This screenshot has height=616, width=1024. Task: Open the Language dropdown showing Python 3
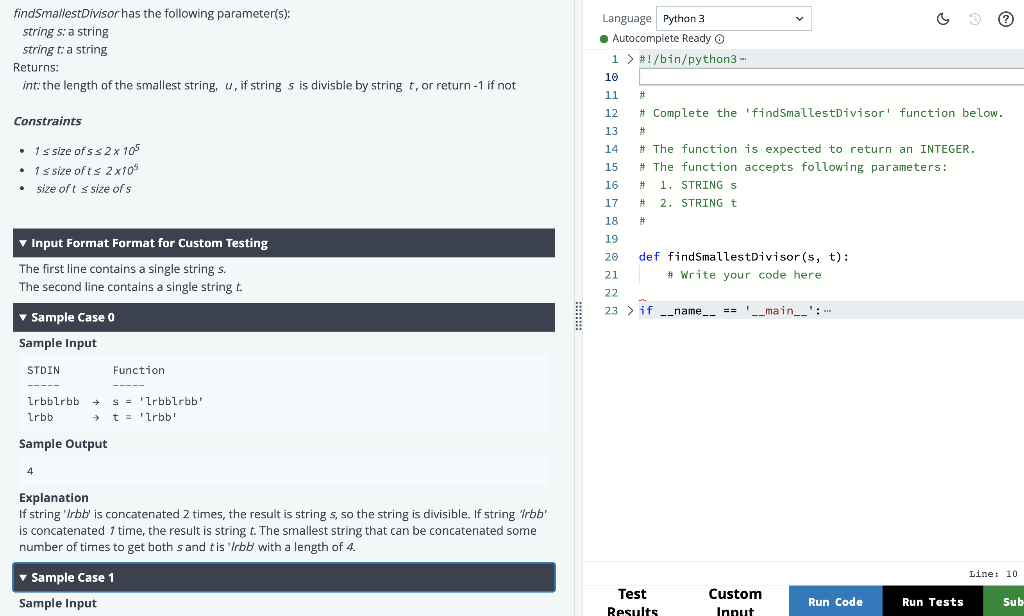733,18
